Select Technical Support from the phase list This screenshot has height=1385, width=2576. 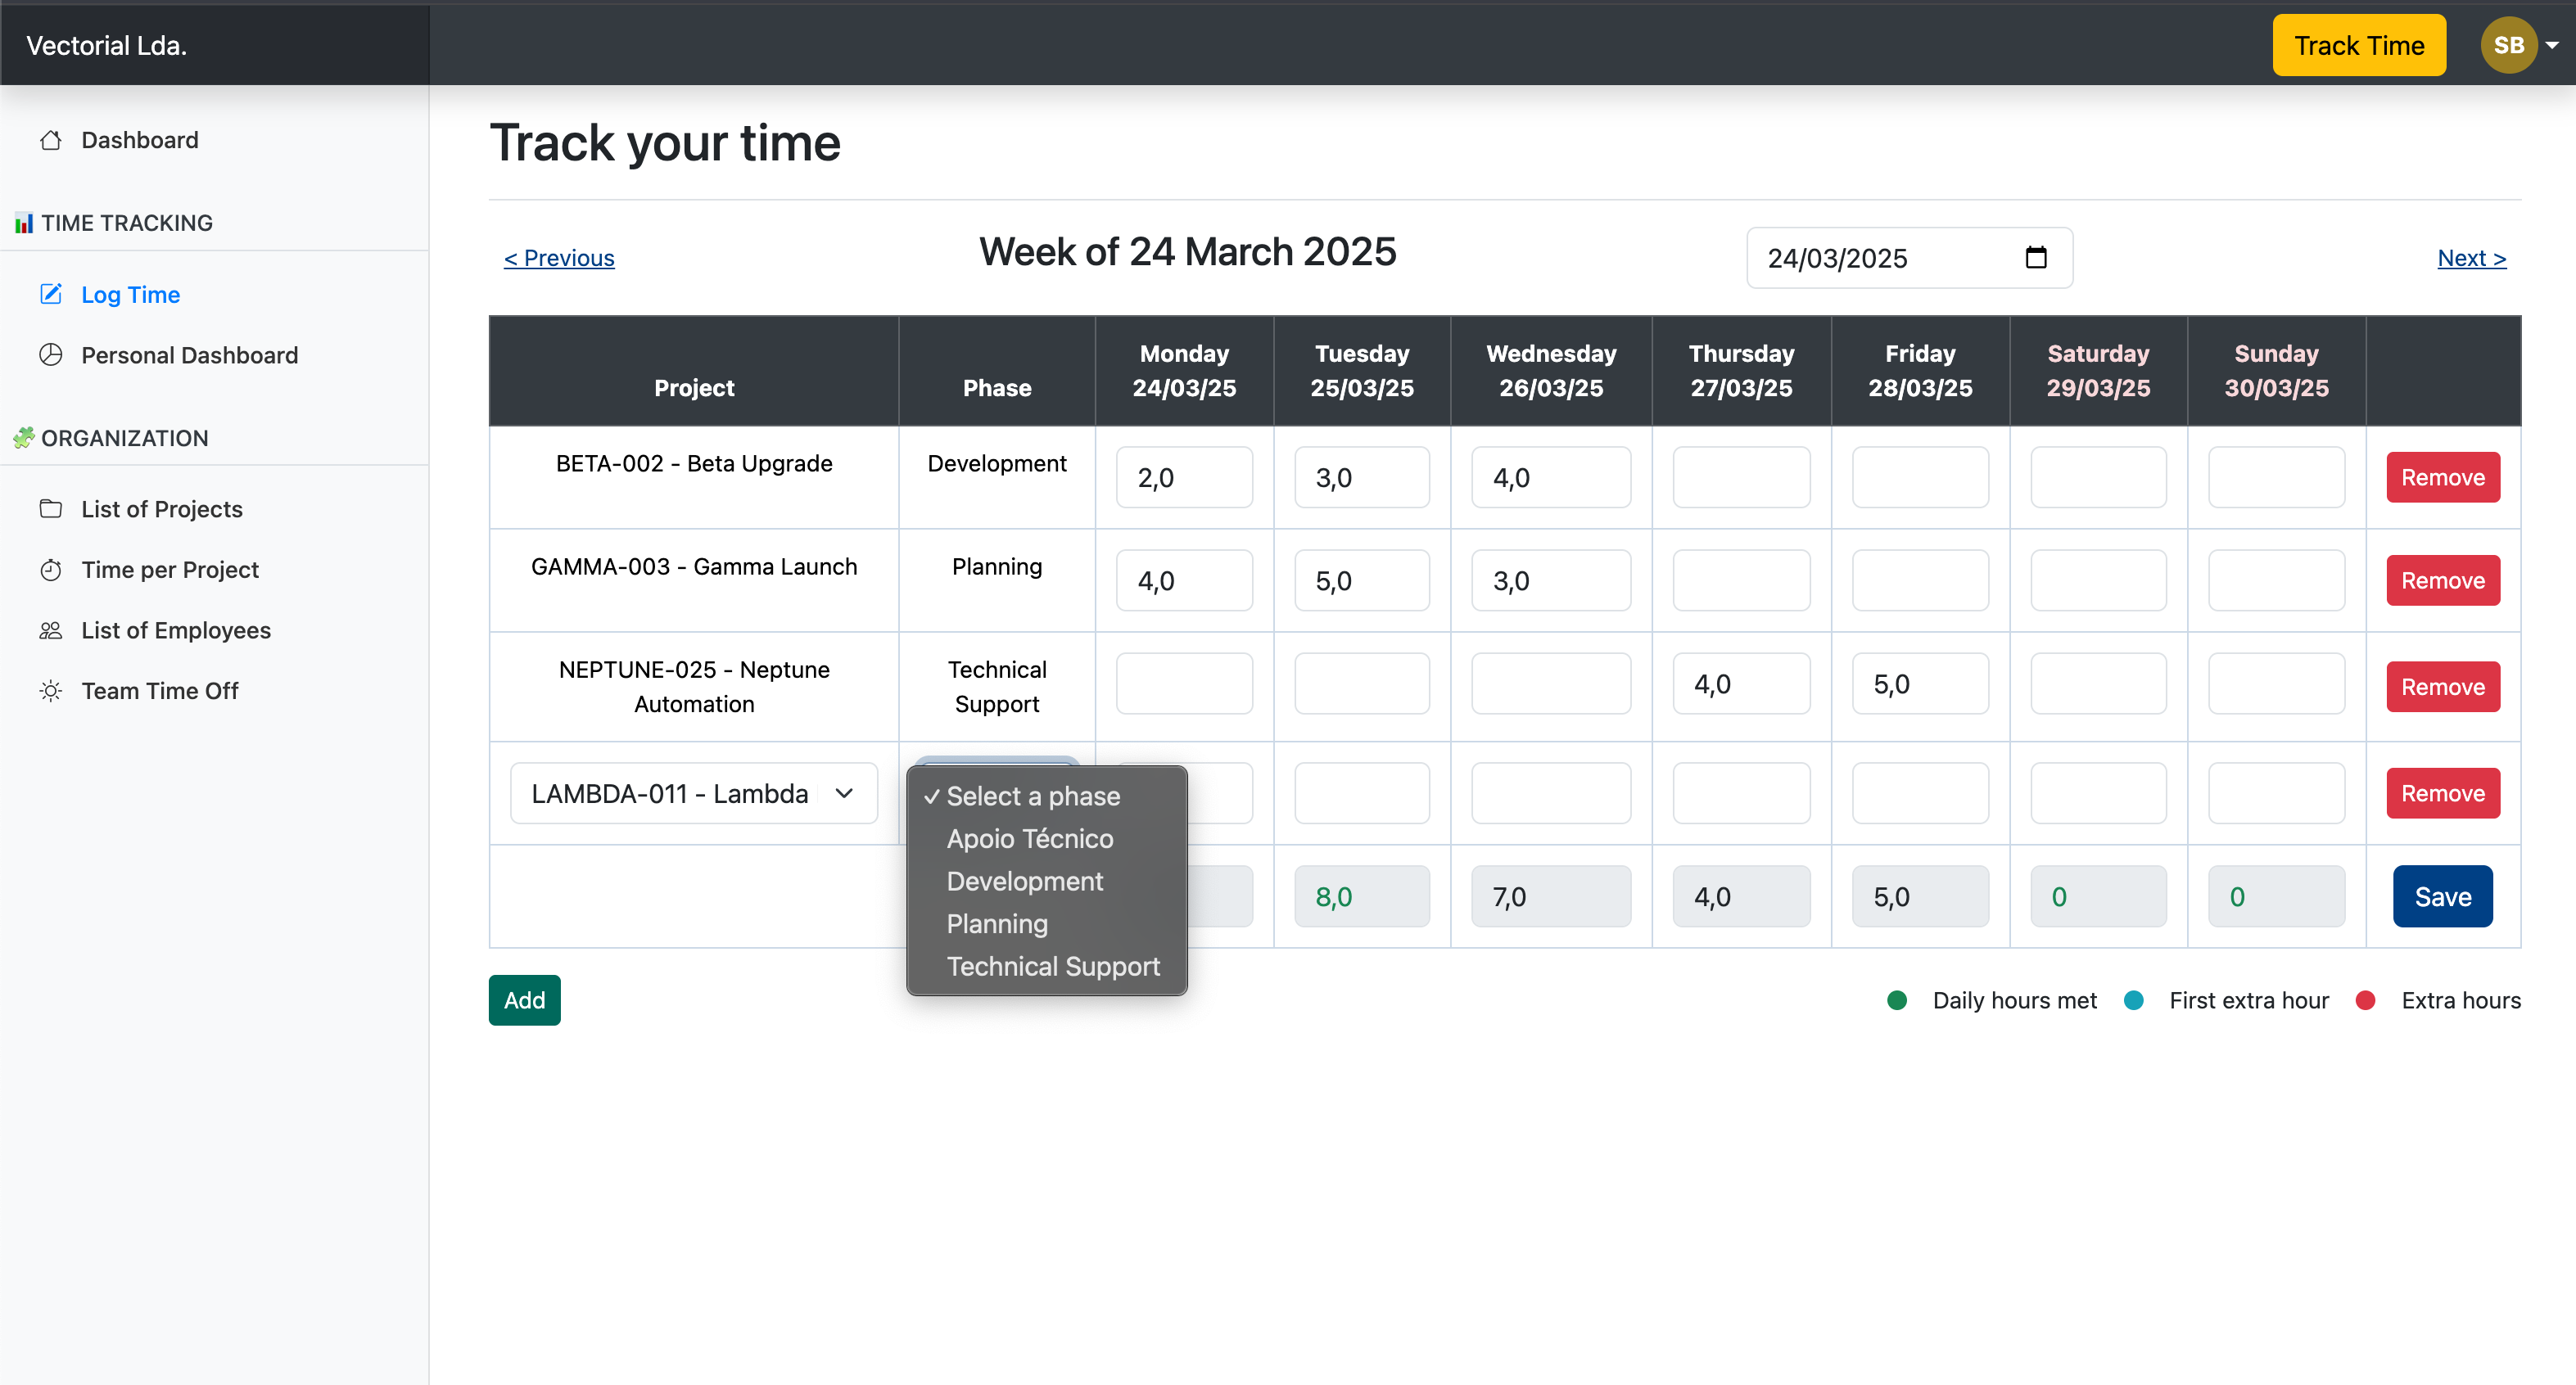click(x=1052, y=966)
